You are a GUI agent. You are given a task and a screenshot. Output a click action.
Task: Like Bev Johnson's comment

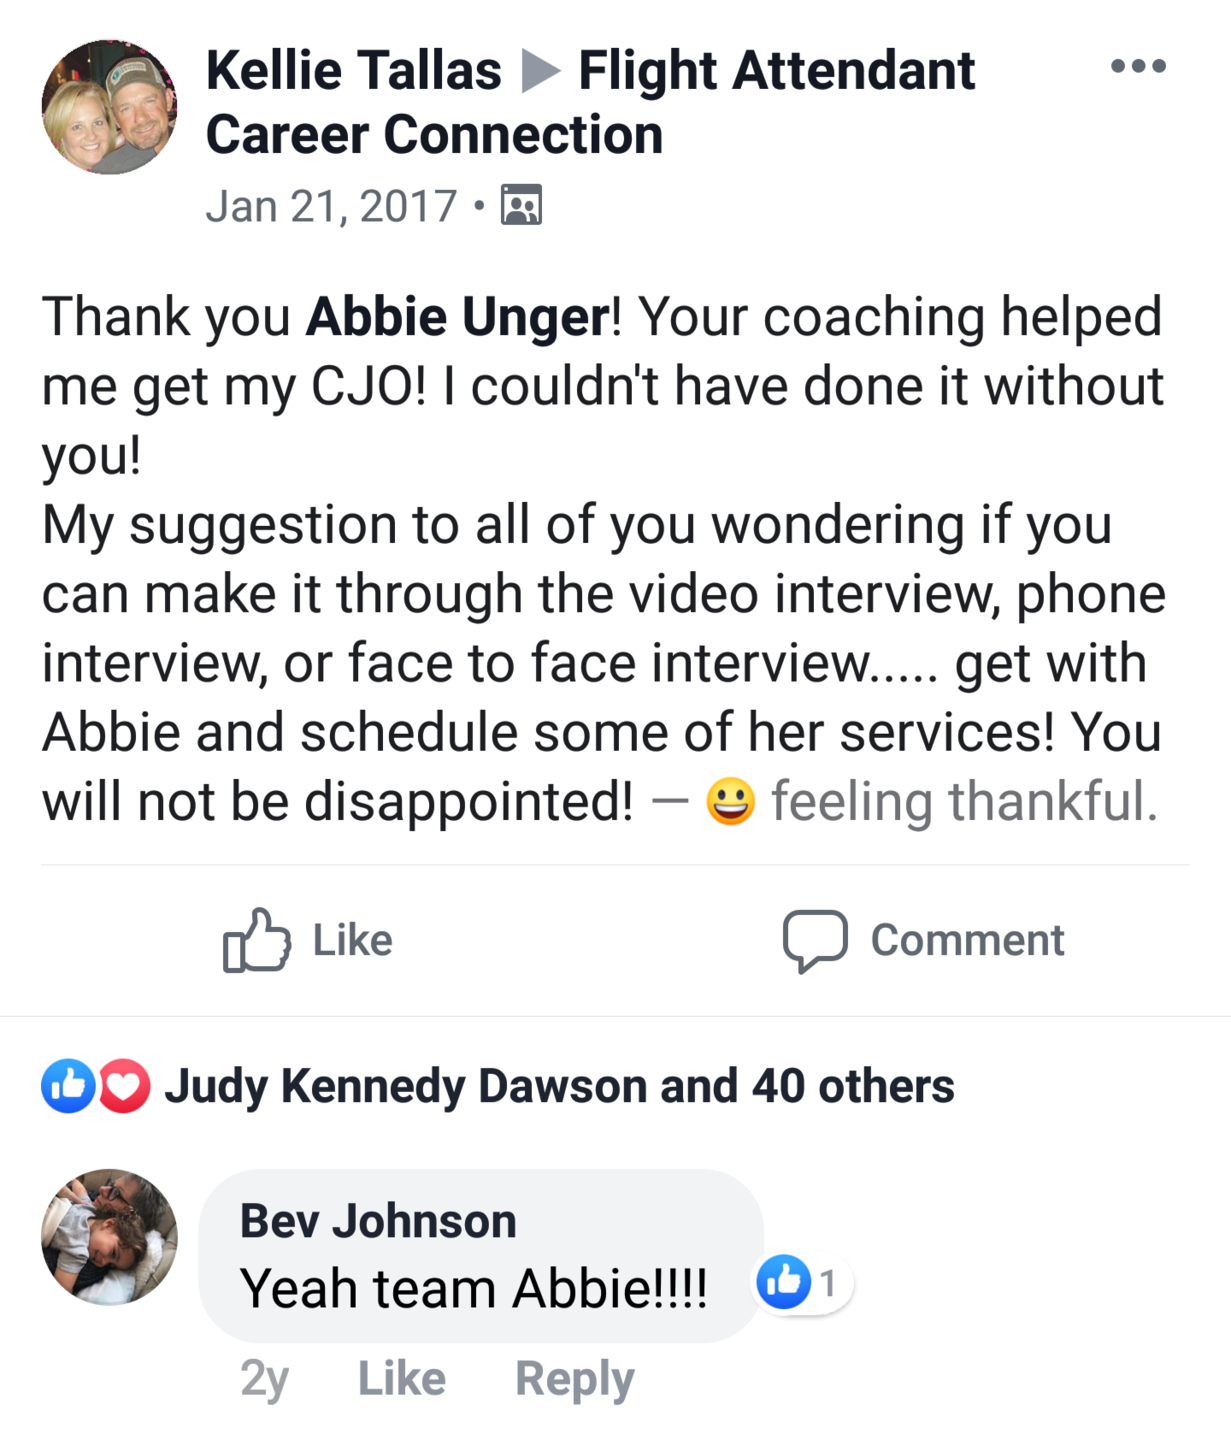pos(401,1379)
